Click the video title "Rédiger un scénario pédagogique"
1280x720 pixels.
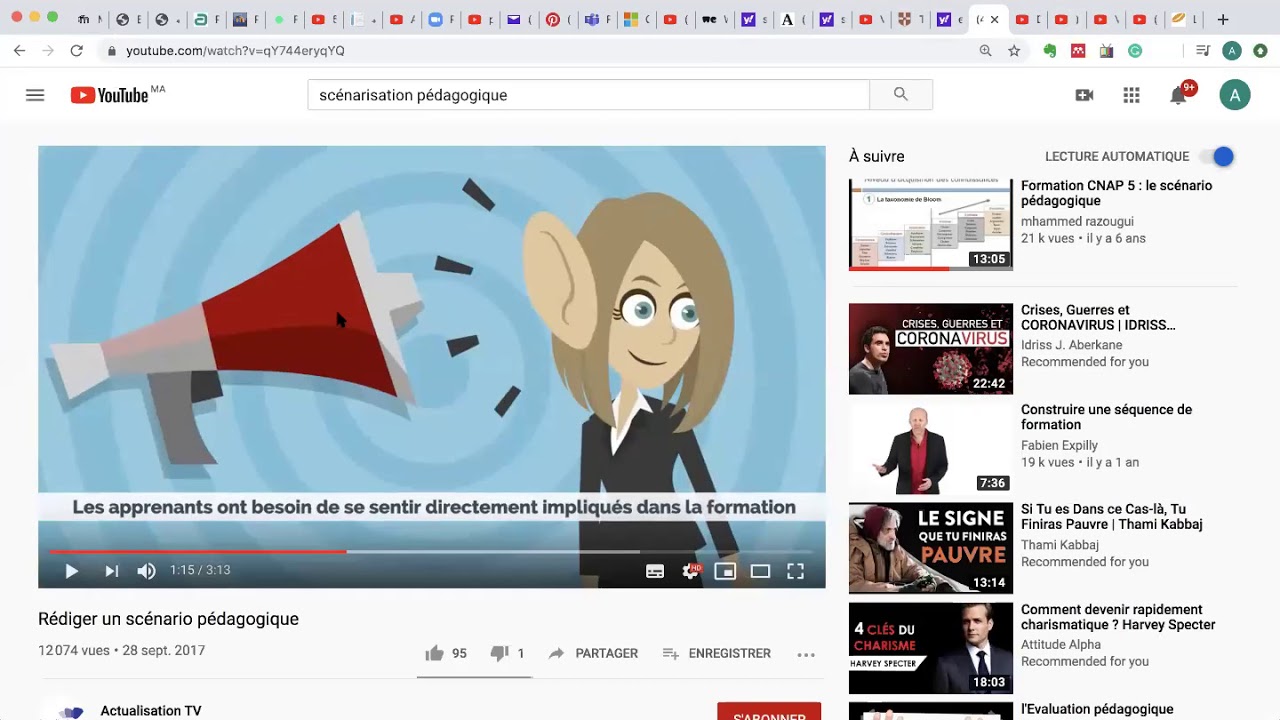click(x=168, y=619)
